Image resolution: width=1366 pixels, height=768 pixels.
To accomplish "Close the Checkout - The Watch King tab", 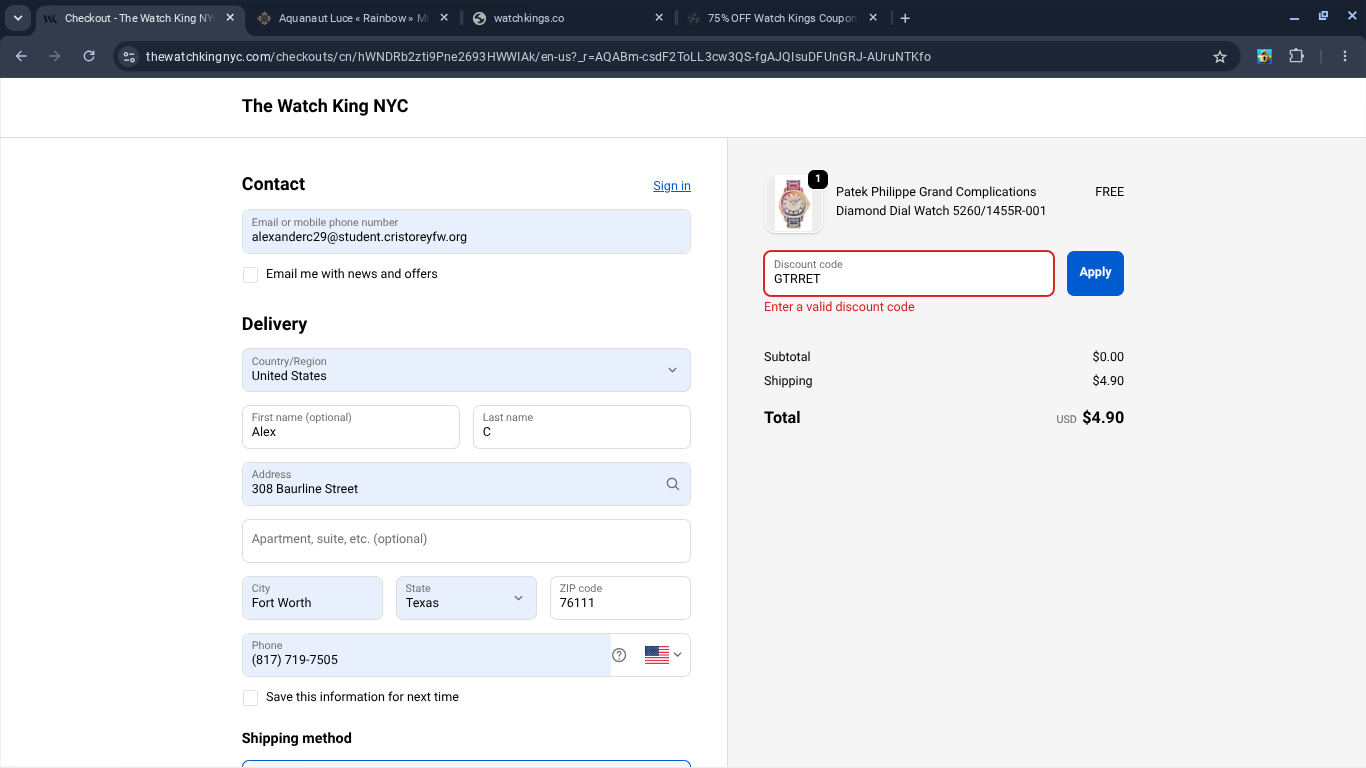I will (230, 18).
